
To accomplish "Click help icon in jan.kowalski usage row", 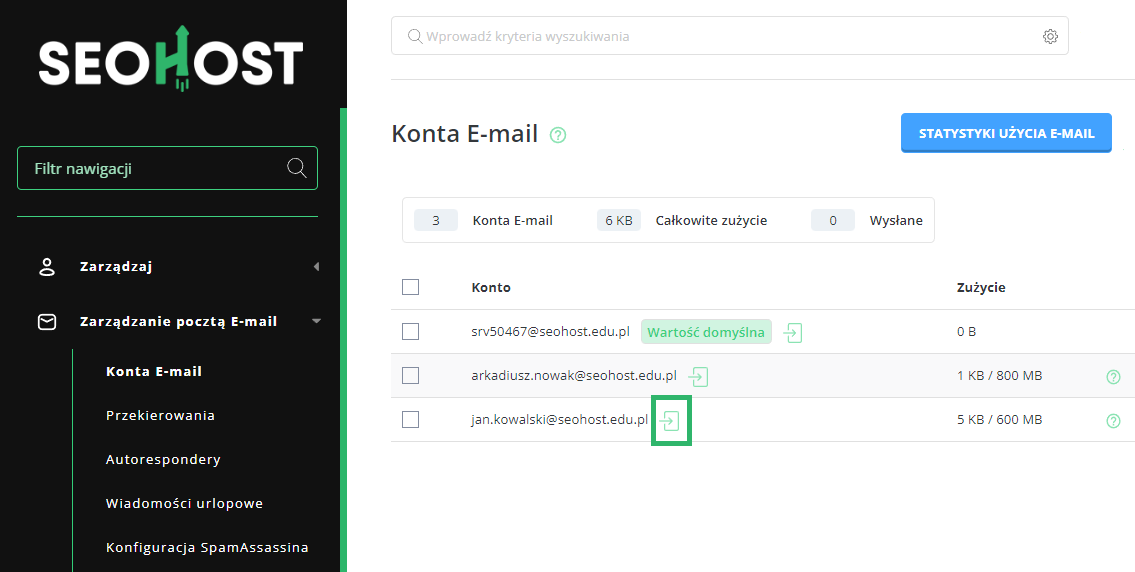I will coord(1113,421).
